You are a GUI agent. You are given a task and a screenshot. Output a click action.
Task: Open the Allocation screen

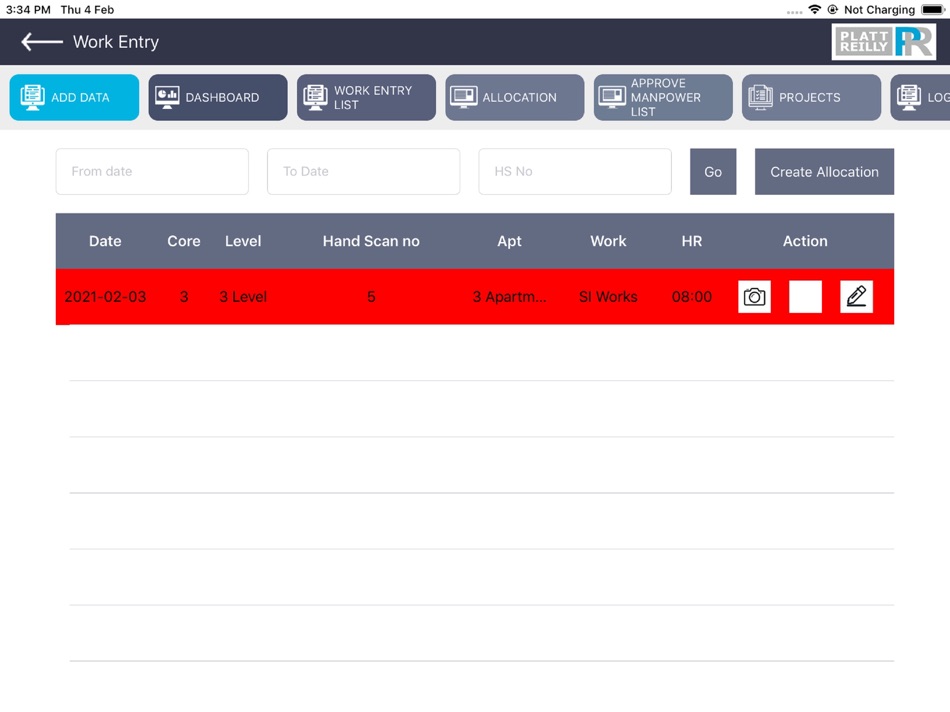(514, 97)
